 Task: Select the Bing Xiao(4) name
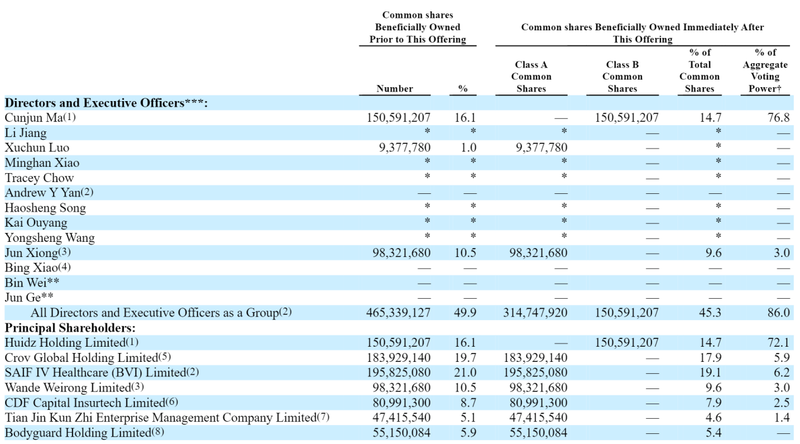coord(38,268)
